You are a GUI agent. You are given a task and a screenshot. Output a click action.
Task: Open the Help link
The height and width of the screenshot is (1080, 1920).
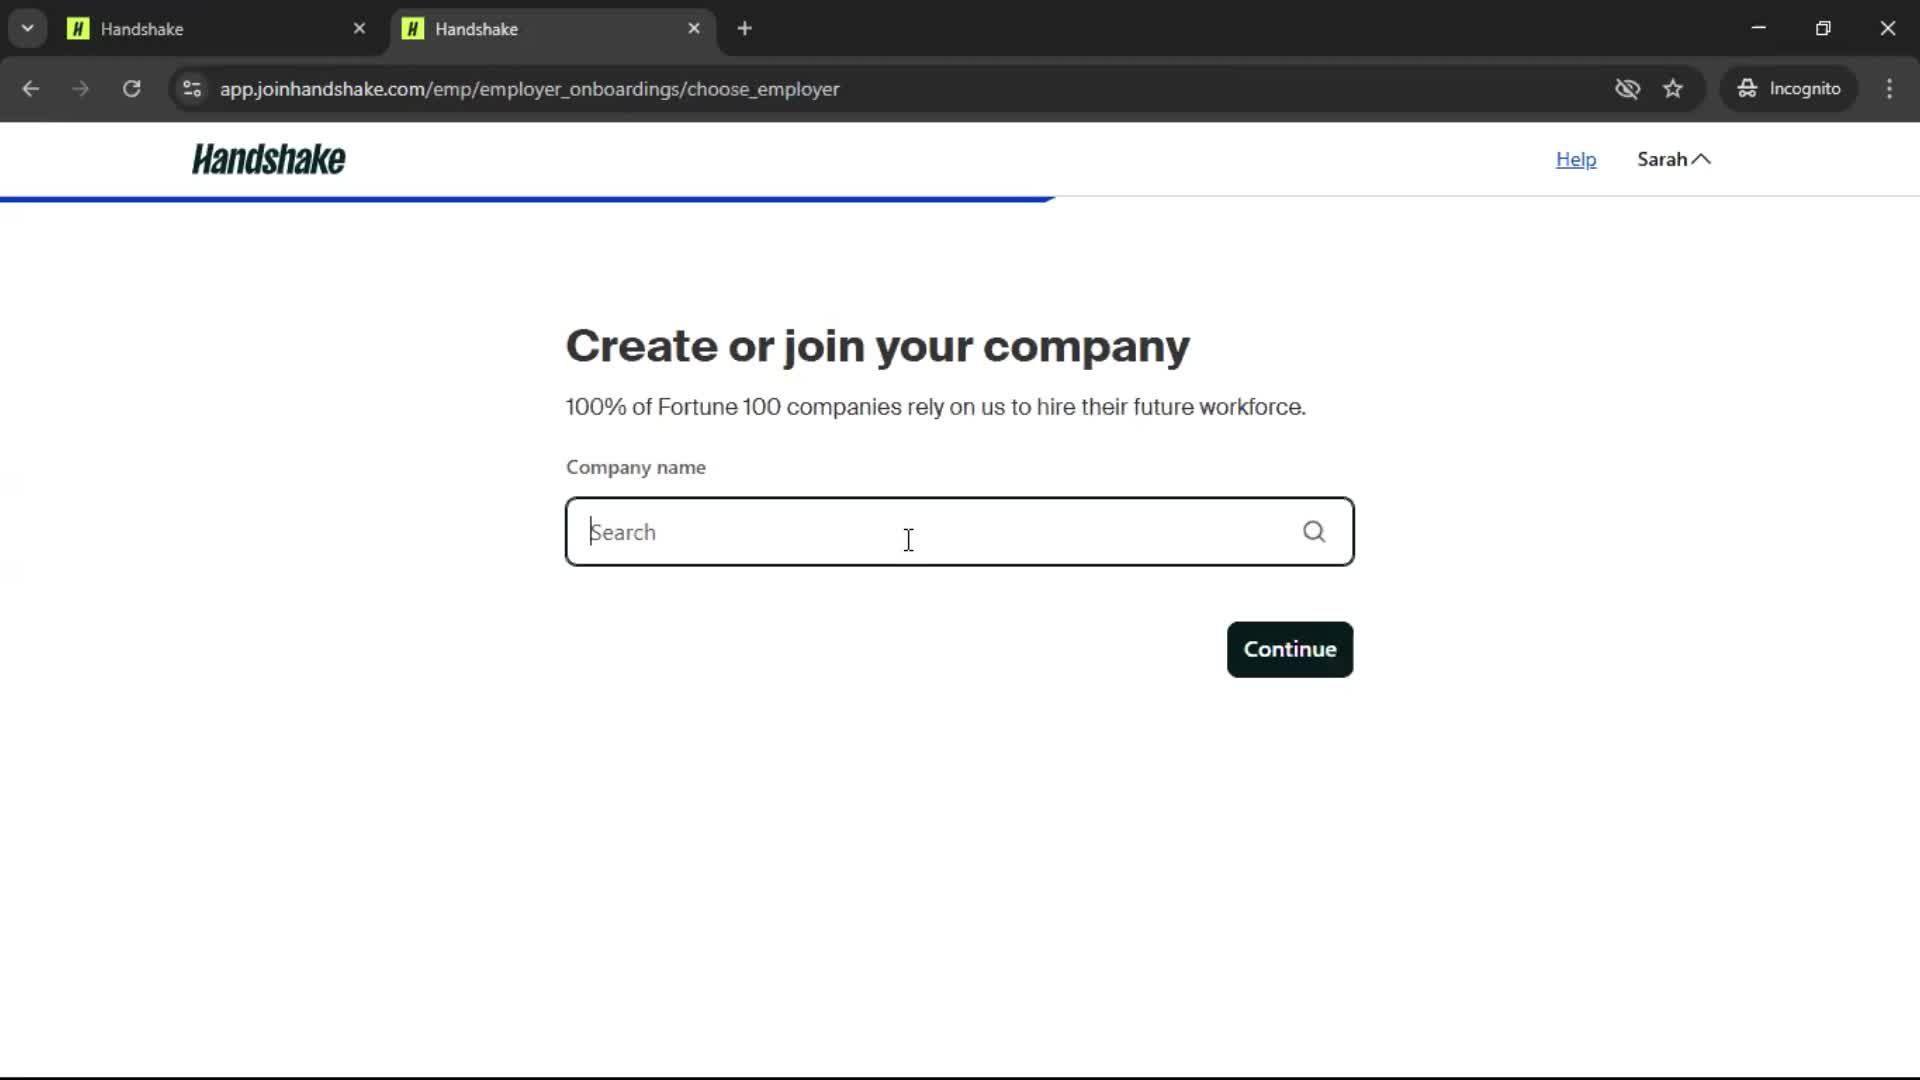(1576, 159)
